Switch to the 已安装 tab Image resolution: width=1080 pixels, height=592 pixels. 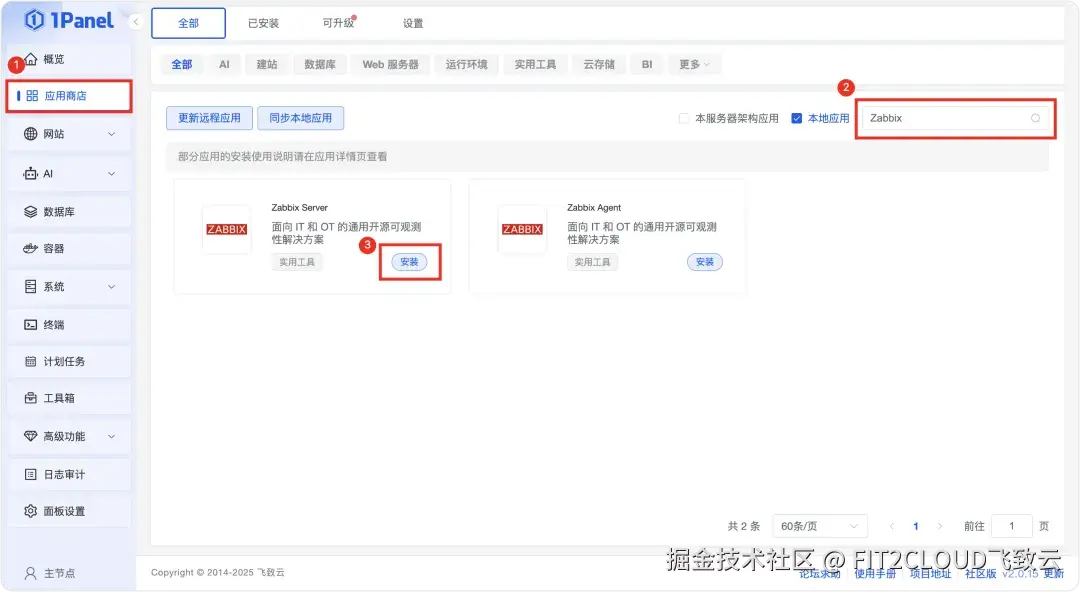point(263,23)
